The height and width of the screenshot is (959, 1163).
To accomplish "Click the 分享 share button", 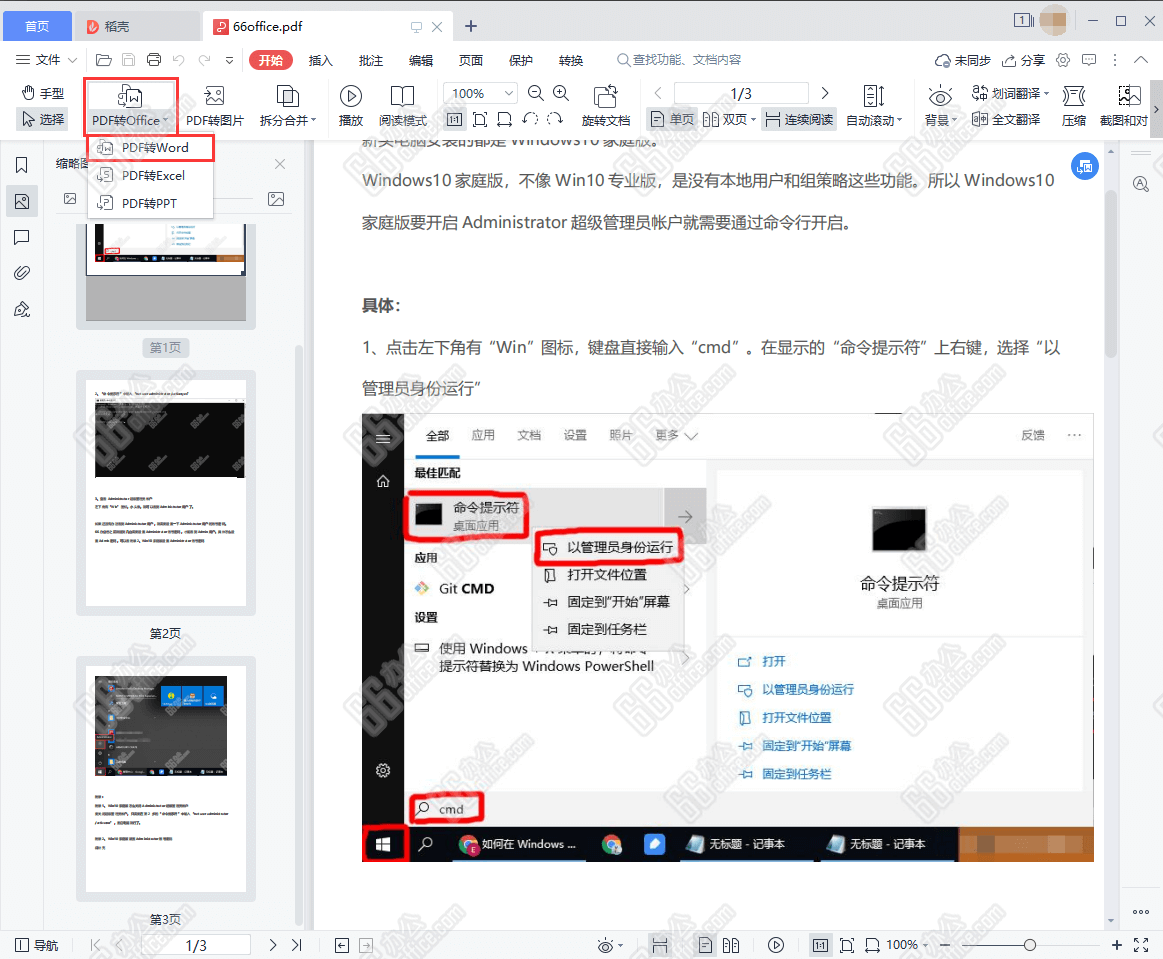I will [x=1023, y=60].
